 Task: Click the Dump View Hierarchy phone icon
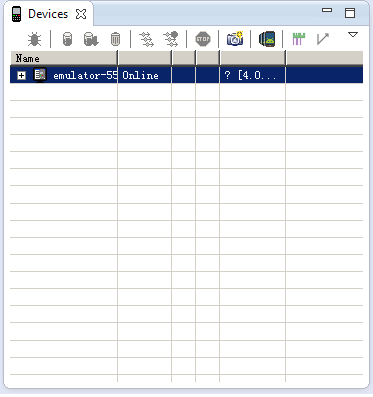(x=267, y=39)
